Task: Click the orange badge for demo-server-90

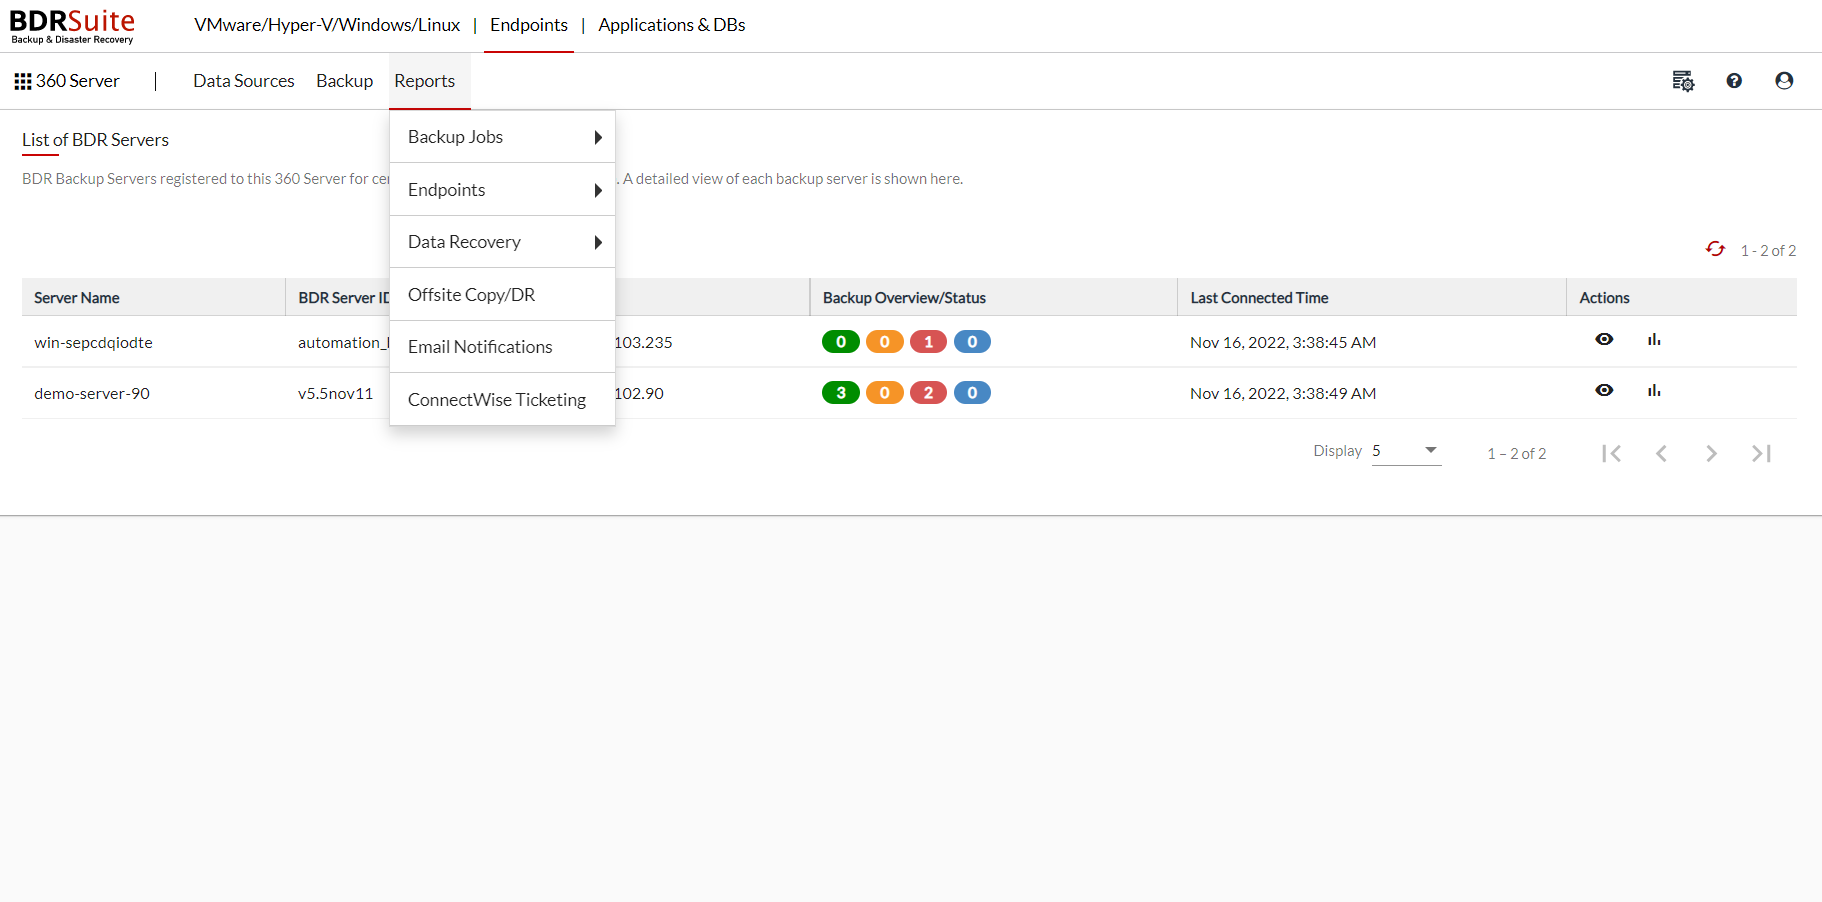Action: [885, 393]
